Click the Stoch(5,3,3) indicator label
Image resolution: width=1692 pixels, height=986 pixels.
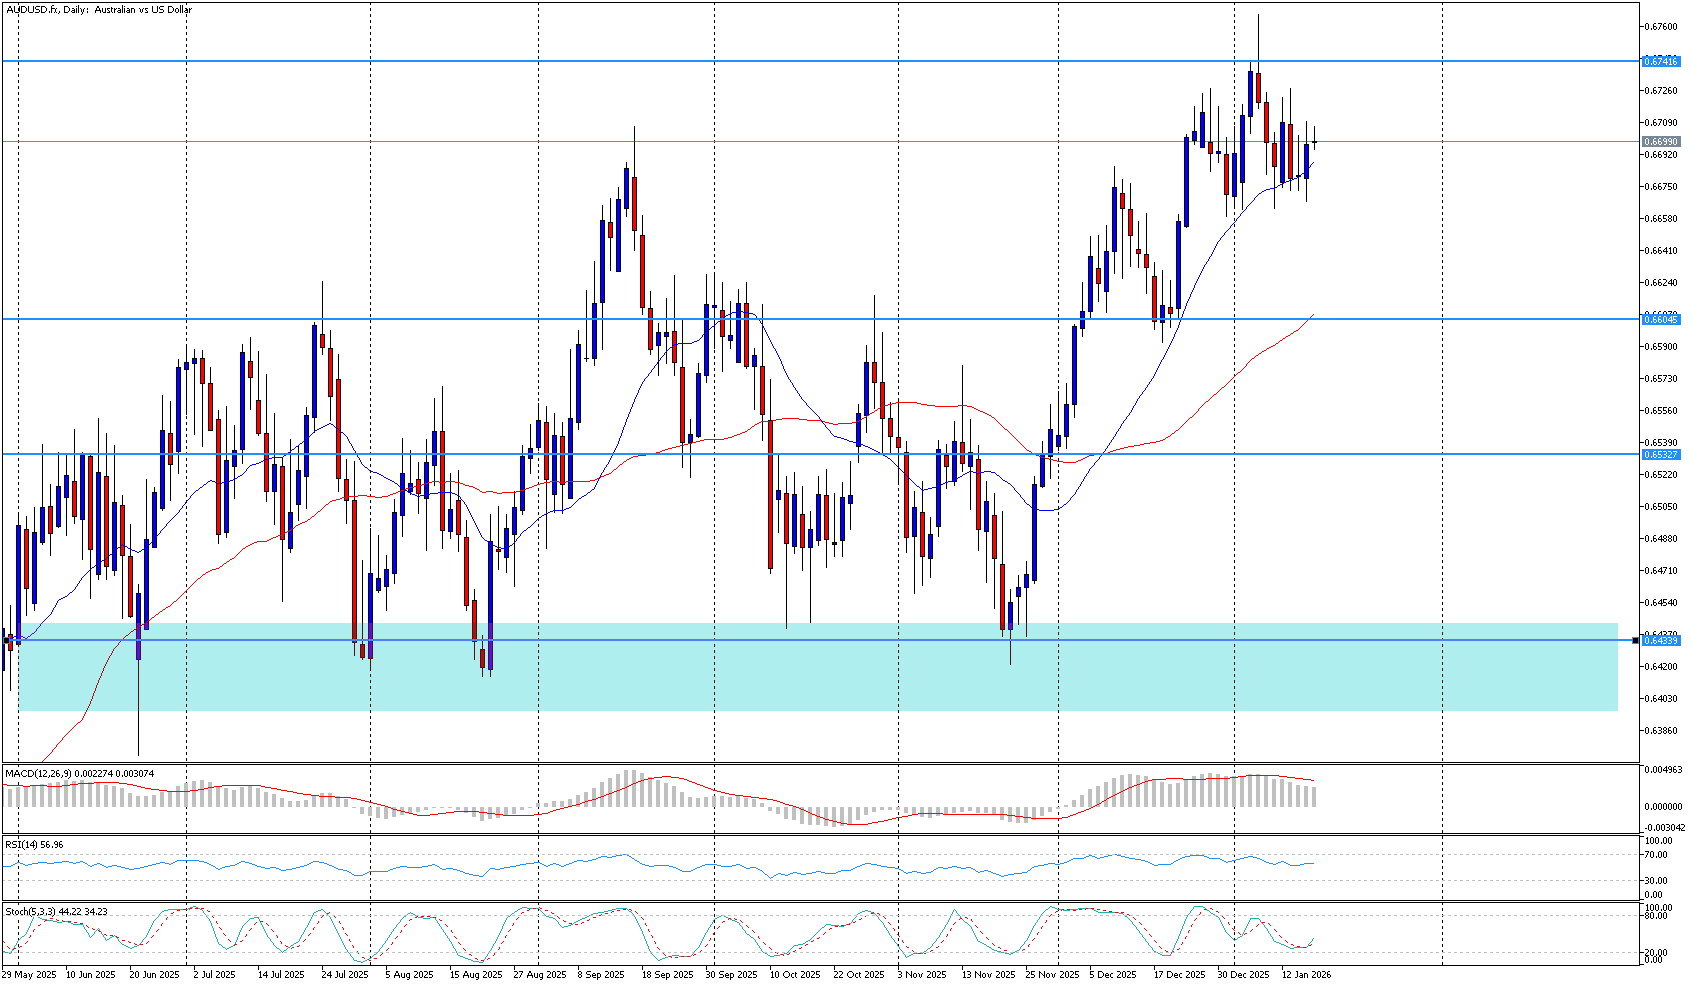(x=56, y=912)
